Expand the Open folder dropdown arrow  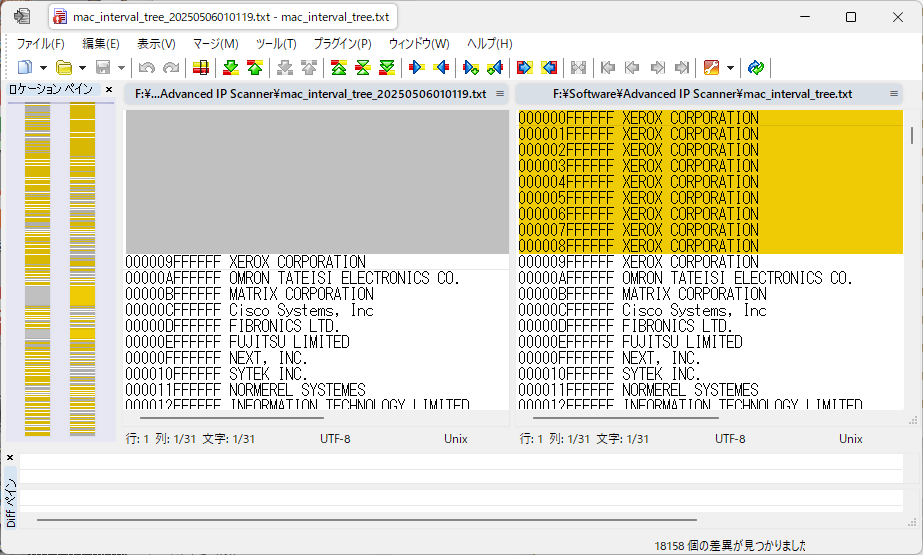(82, 68)
